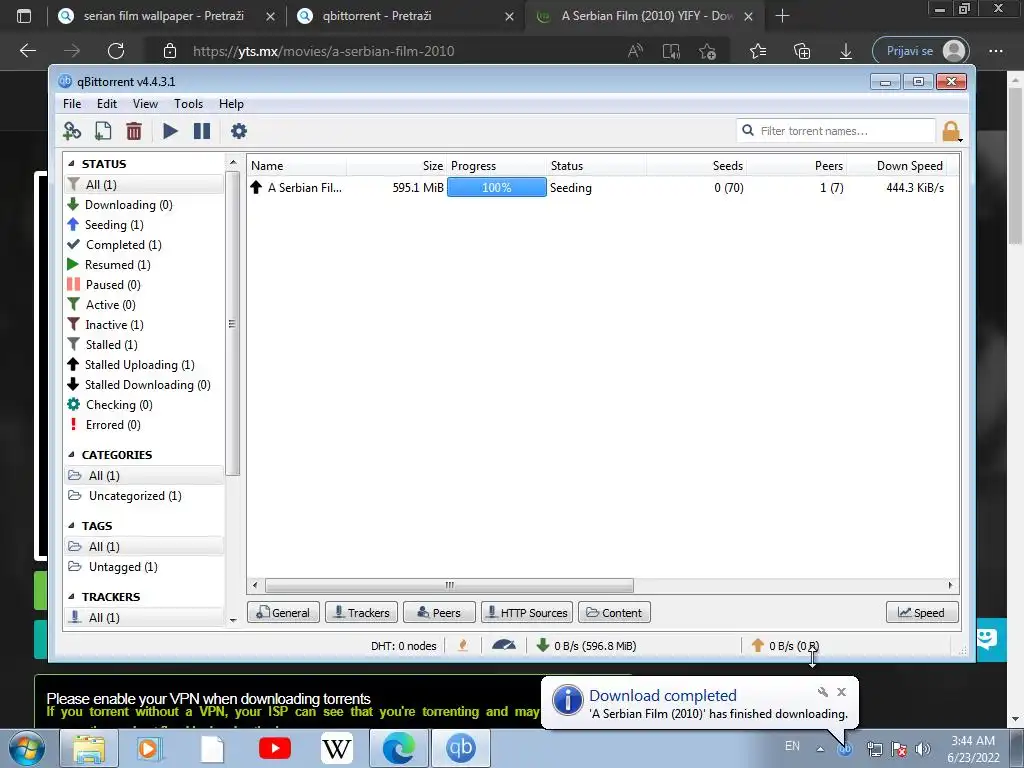This screenshot has height=768, width=1024.
Task: Click the volume icon in system tray
Action: tap(922, 749)
